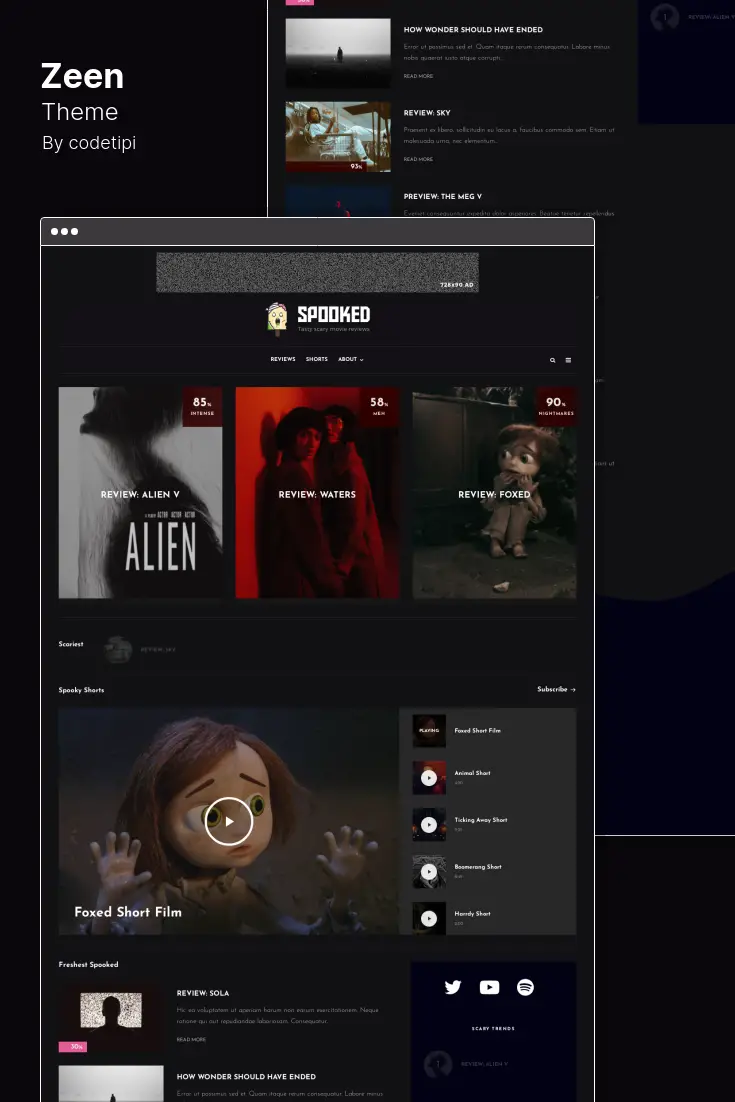Click the 58% Meh score badge
The image size is (735, 1102).
click(379, 406)
